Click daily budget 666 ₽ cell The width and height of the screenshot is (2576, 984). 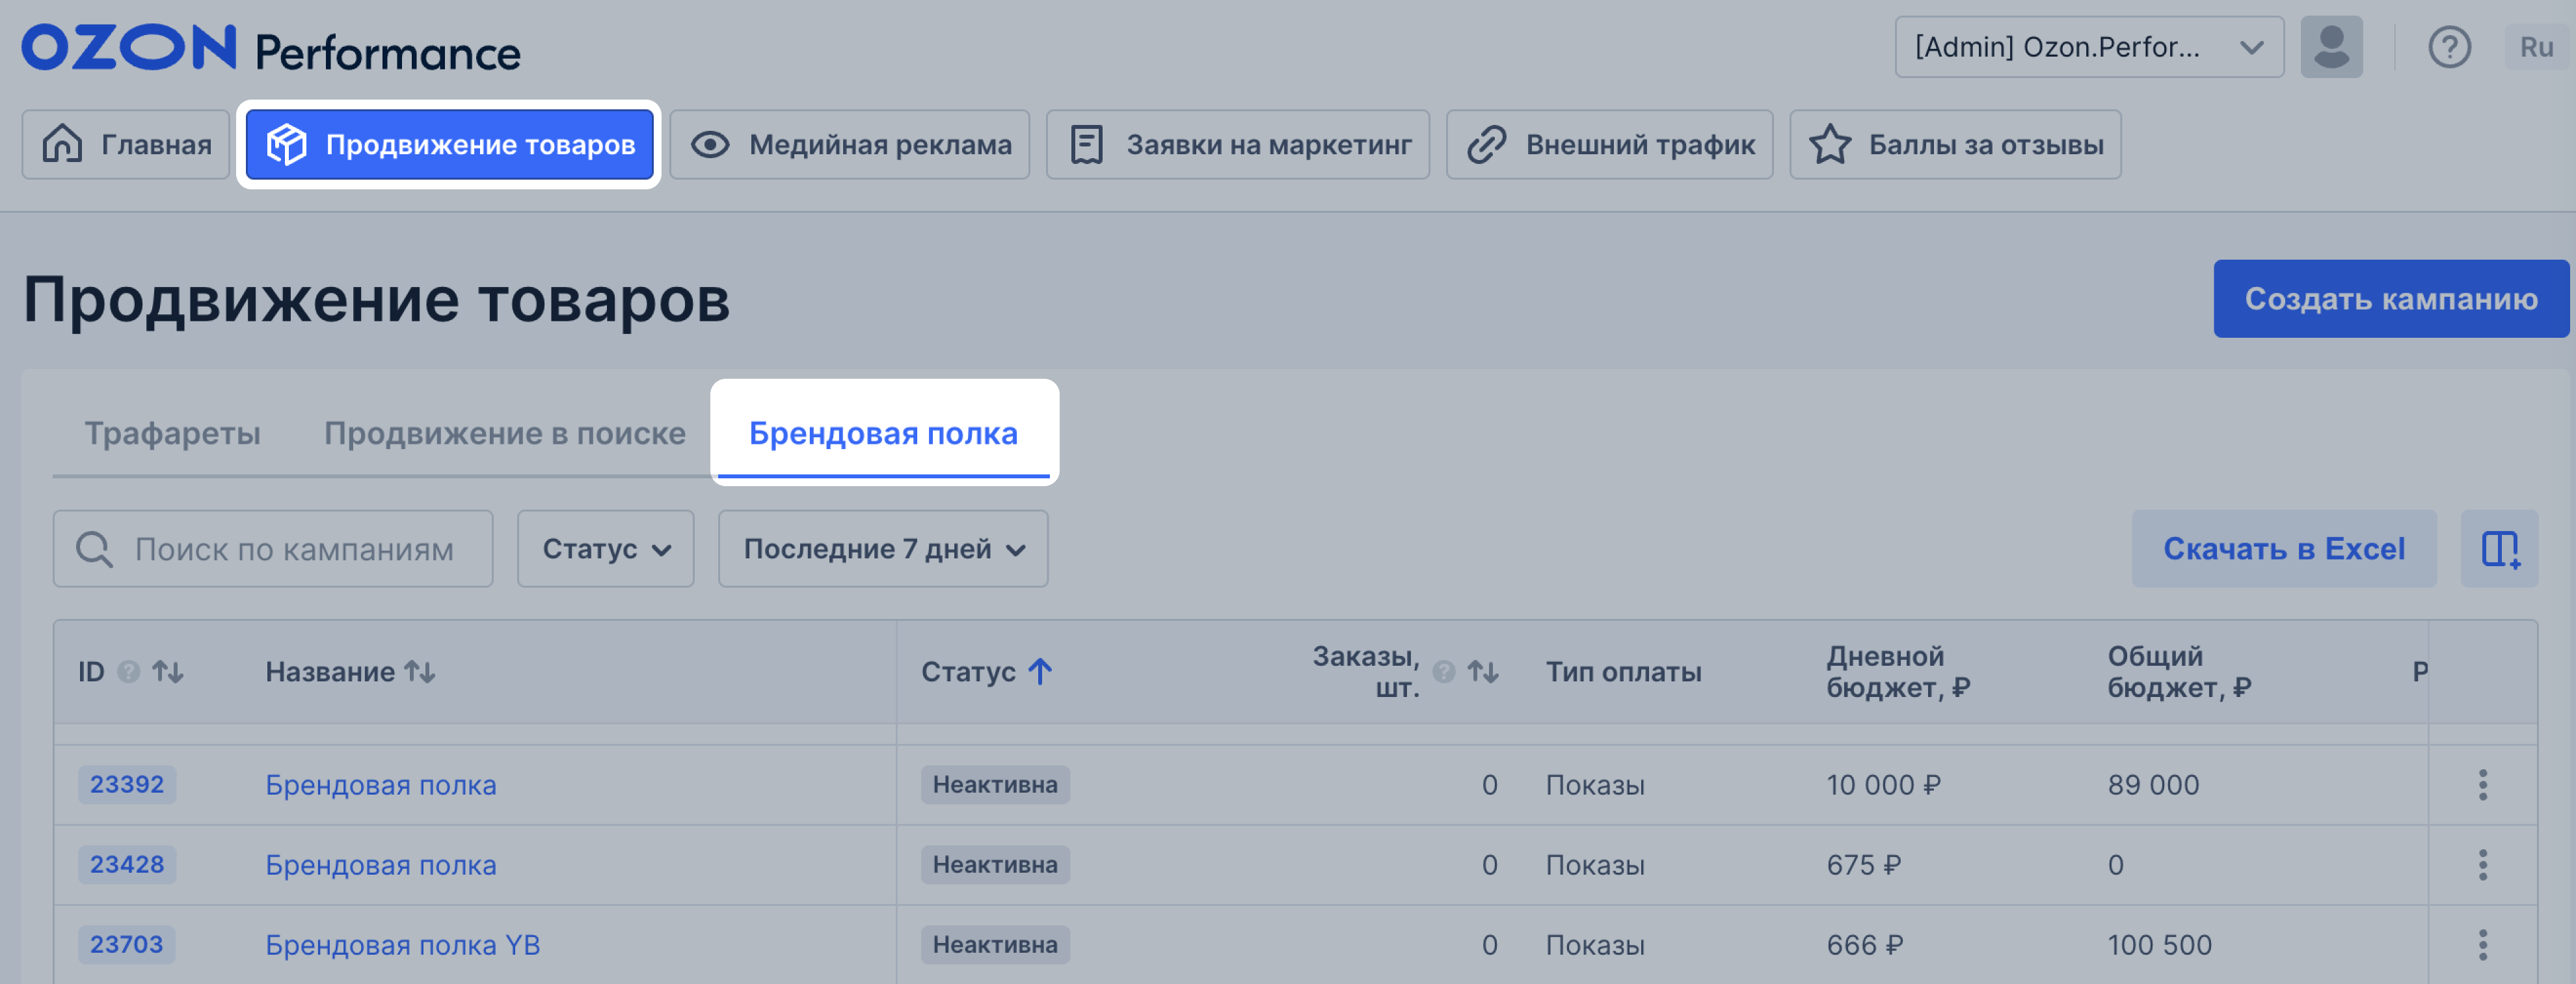[1864, 945]
